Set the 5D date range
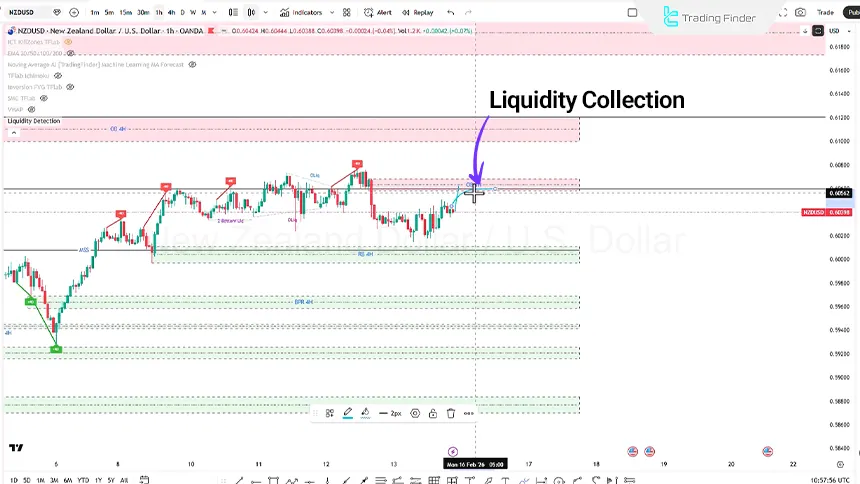Viewport: 860px width, 484px height. pos(27,480)
